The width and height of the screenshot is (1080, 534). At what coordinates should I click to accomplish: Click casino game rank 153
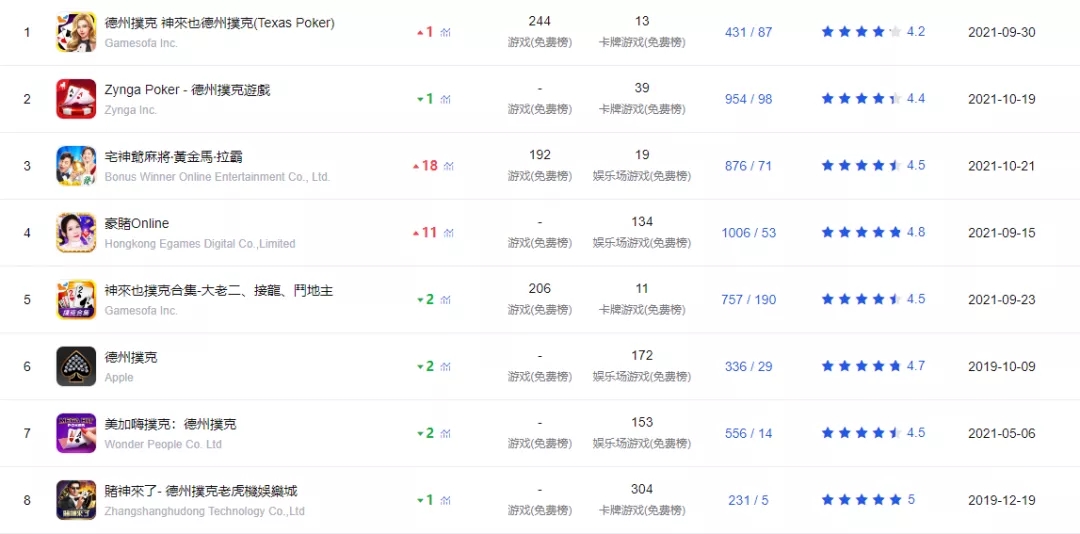click(642, 422)
